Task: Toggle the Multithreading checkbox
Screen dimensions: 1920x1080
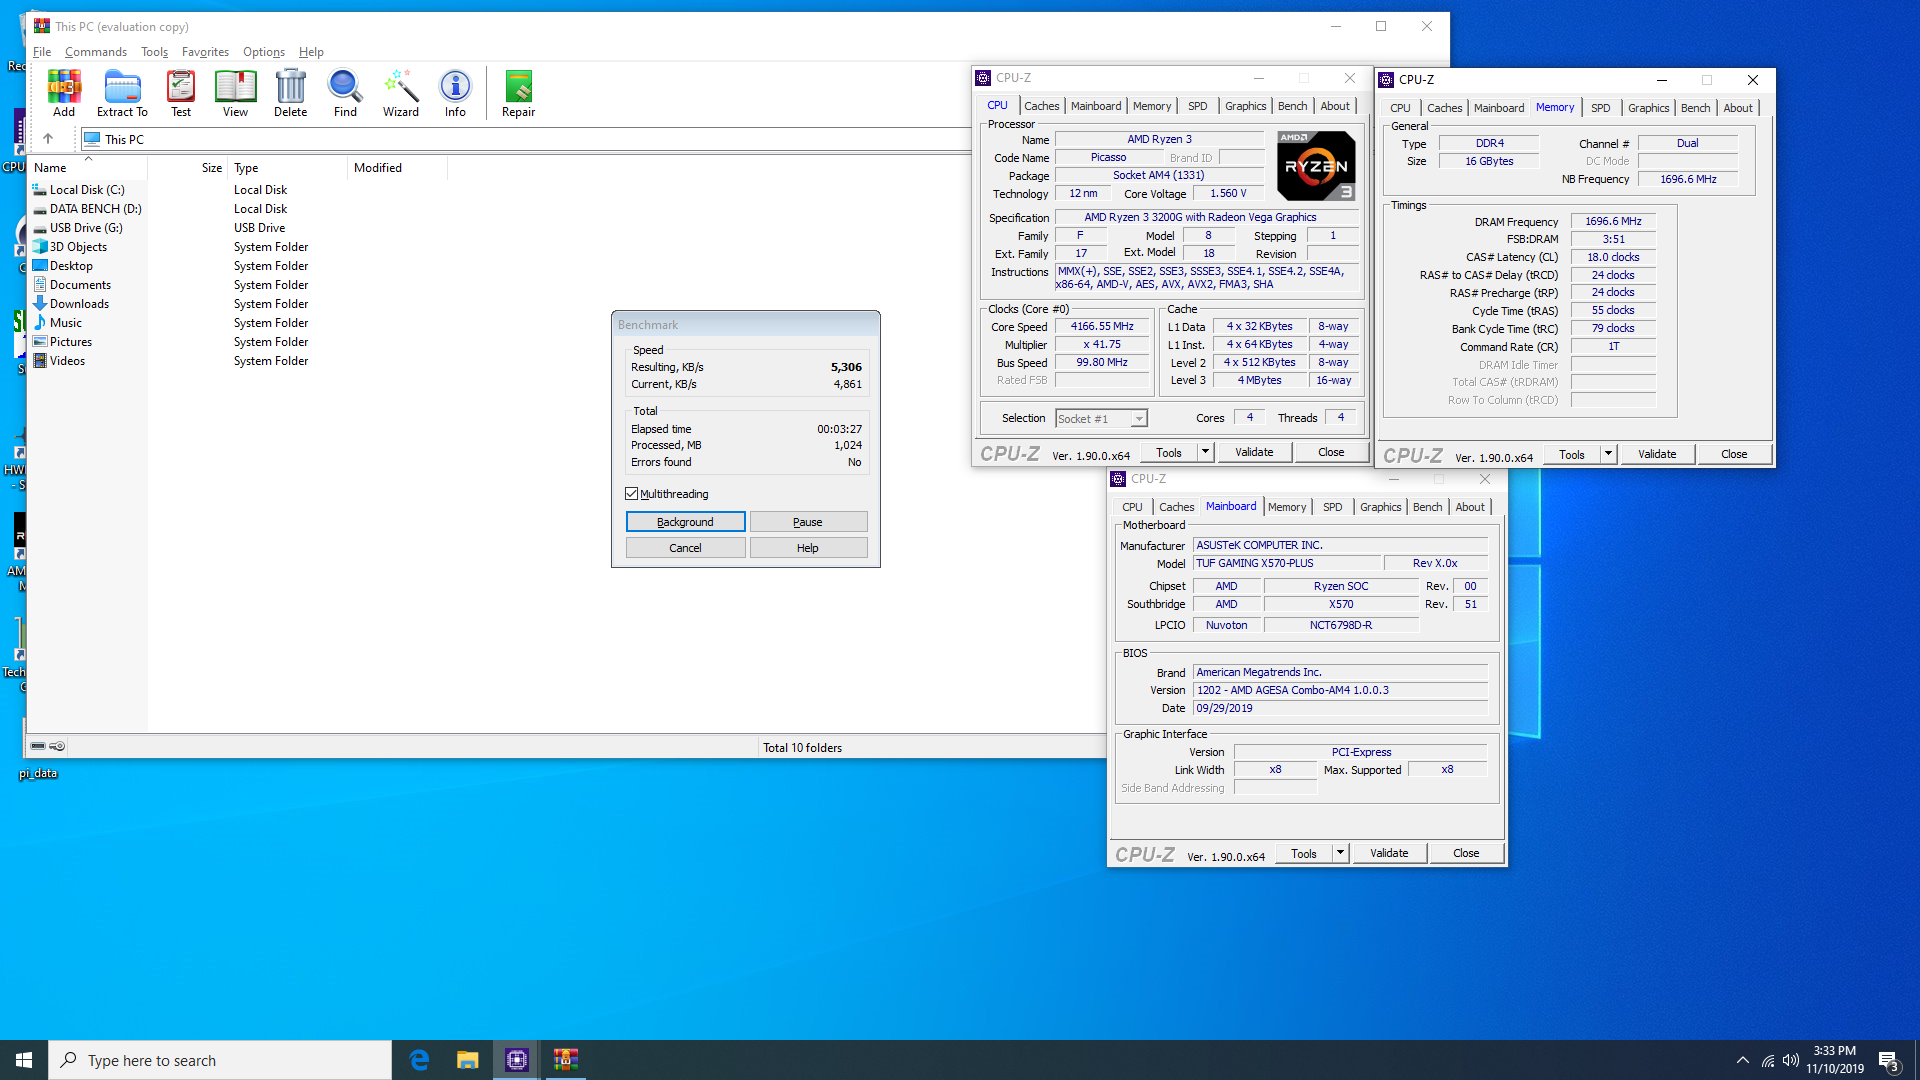Action: tap(632, 494)
